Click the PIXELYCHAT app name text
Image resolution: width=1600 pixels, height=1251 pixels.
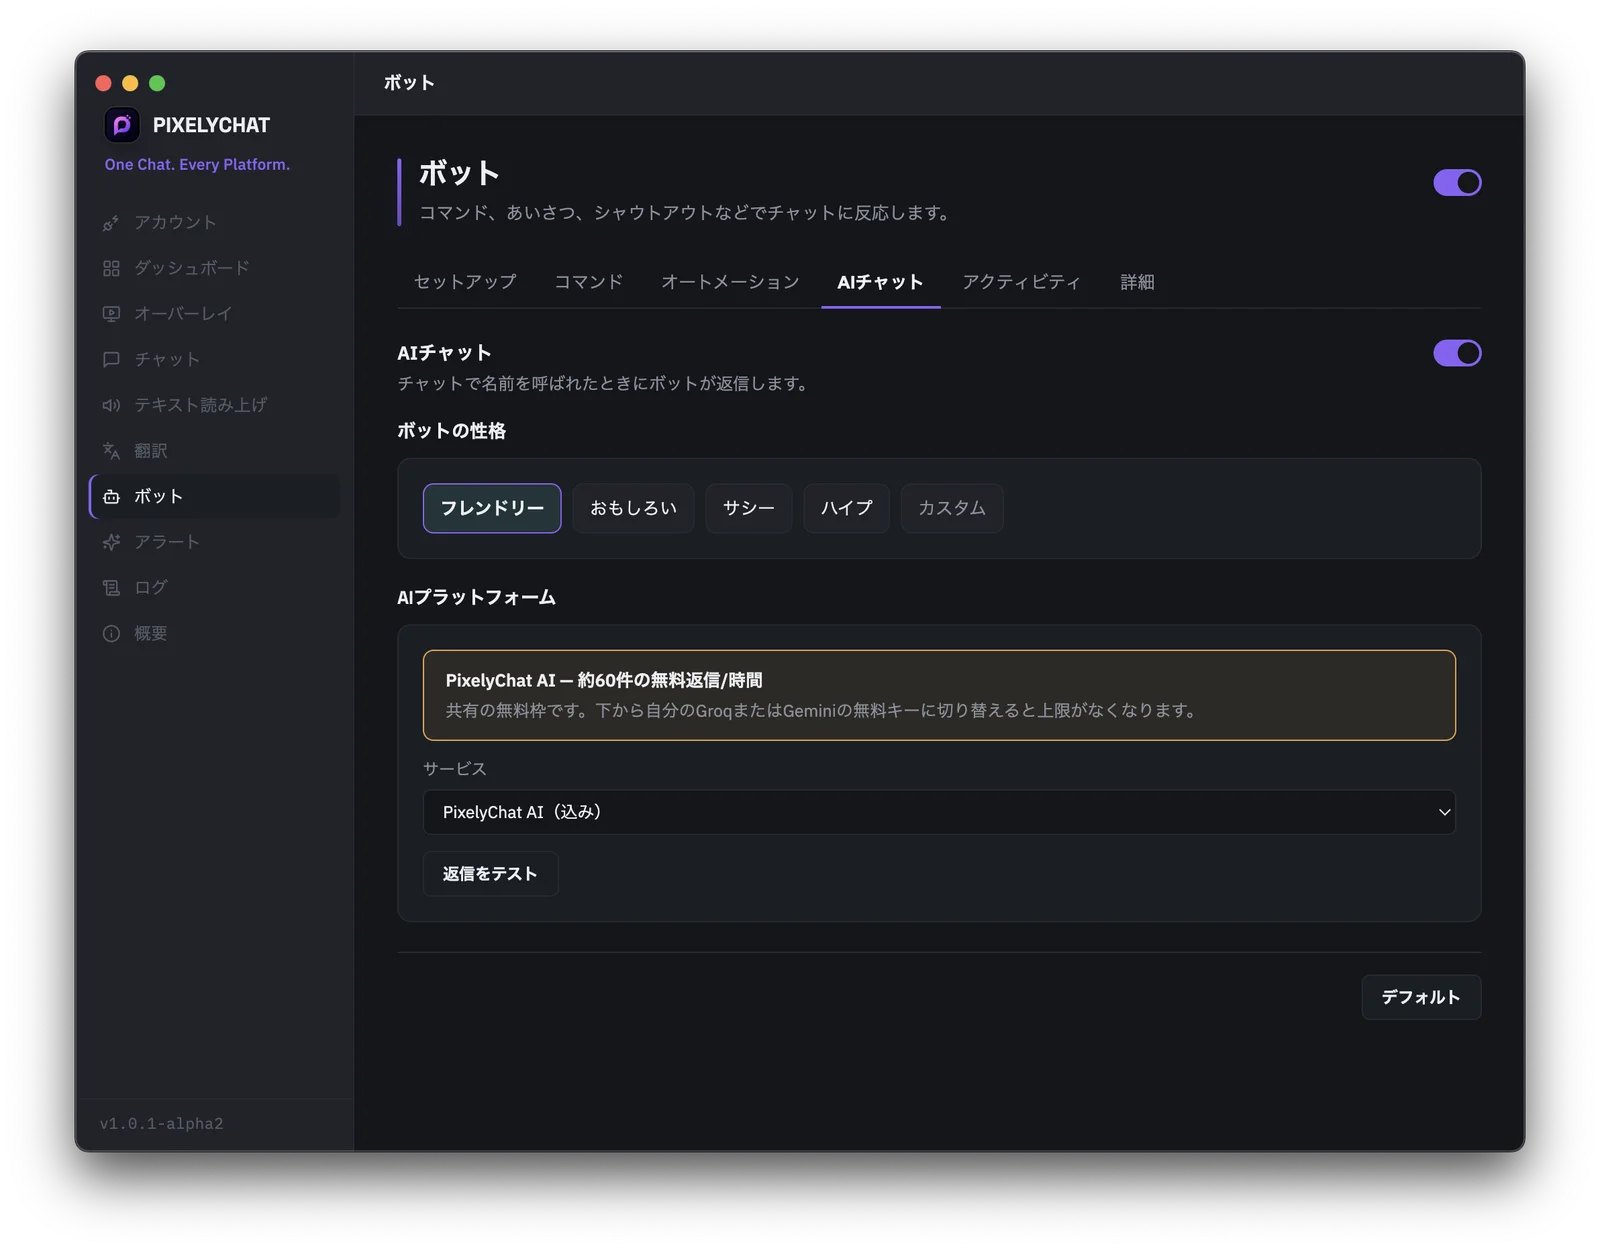211,126
